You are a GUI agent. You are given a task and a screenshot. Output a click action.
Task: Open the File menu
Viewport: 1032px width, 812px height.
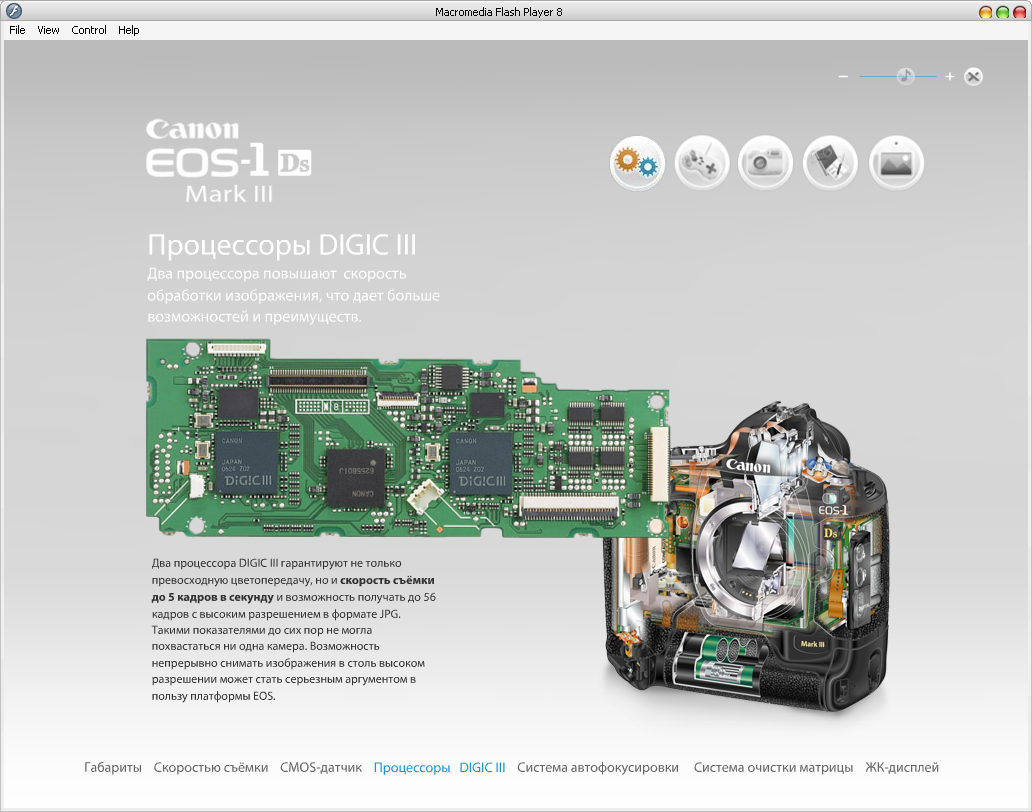(x=17, y=30)
